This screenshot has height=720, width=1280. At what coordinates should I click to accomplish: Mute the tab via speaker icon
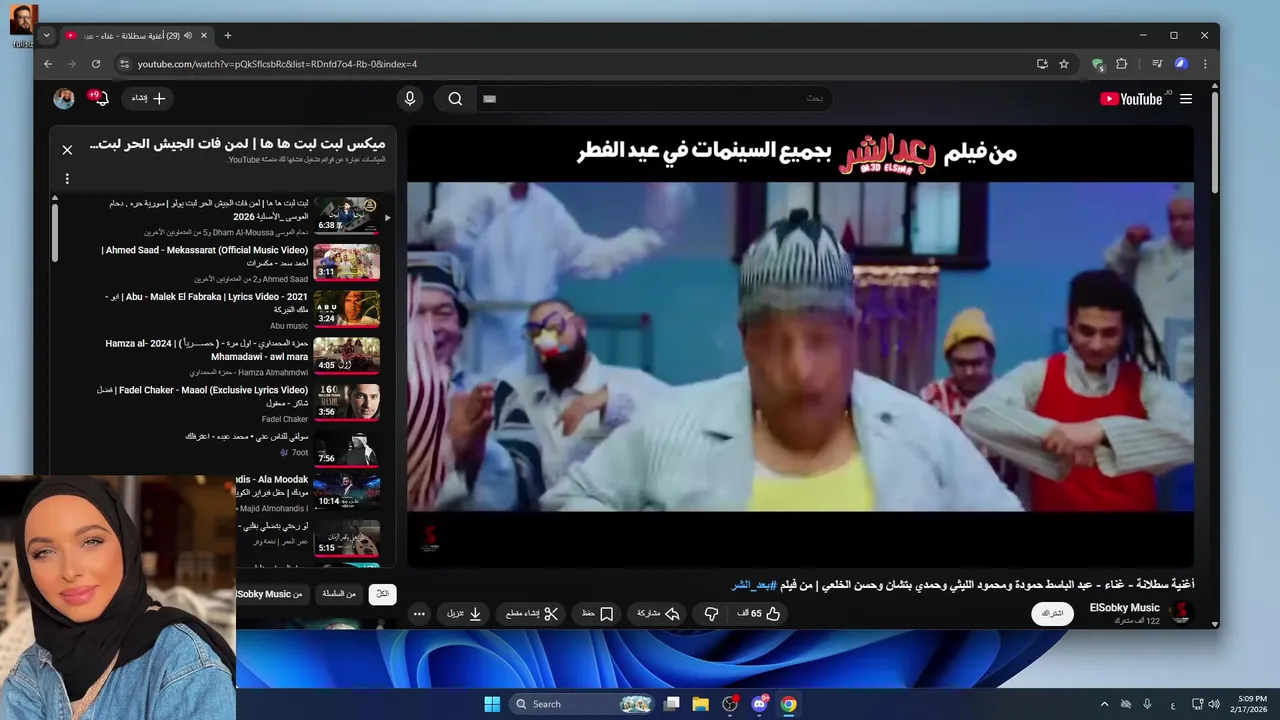[x=188, y=35]
